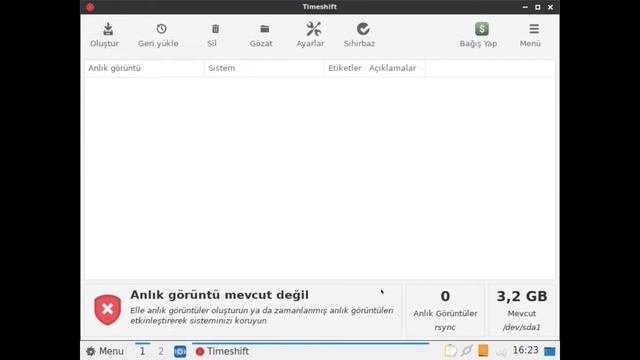This screenshot has height=360, width=640.
Task: Click the volume tray icon
Action: tap(501, 351)
